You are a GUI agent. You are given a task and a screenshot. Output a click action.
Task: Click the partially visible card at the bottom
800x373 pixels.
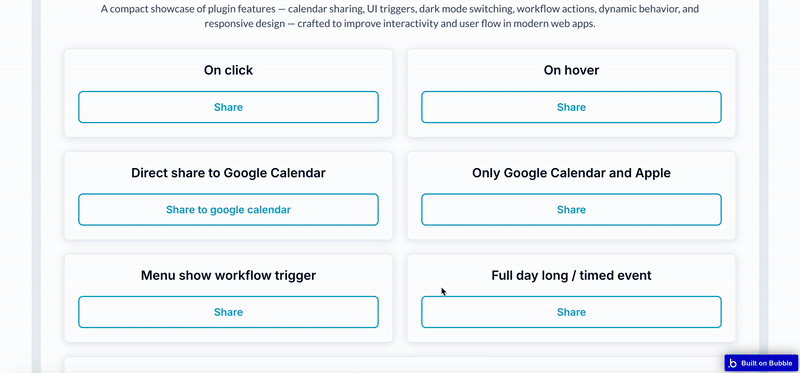399,365
